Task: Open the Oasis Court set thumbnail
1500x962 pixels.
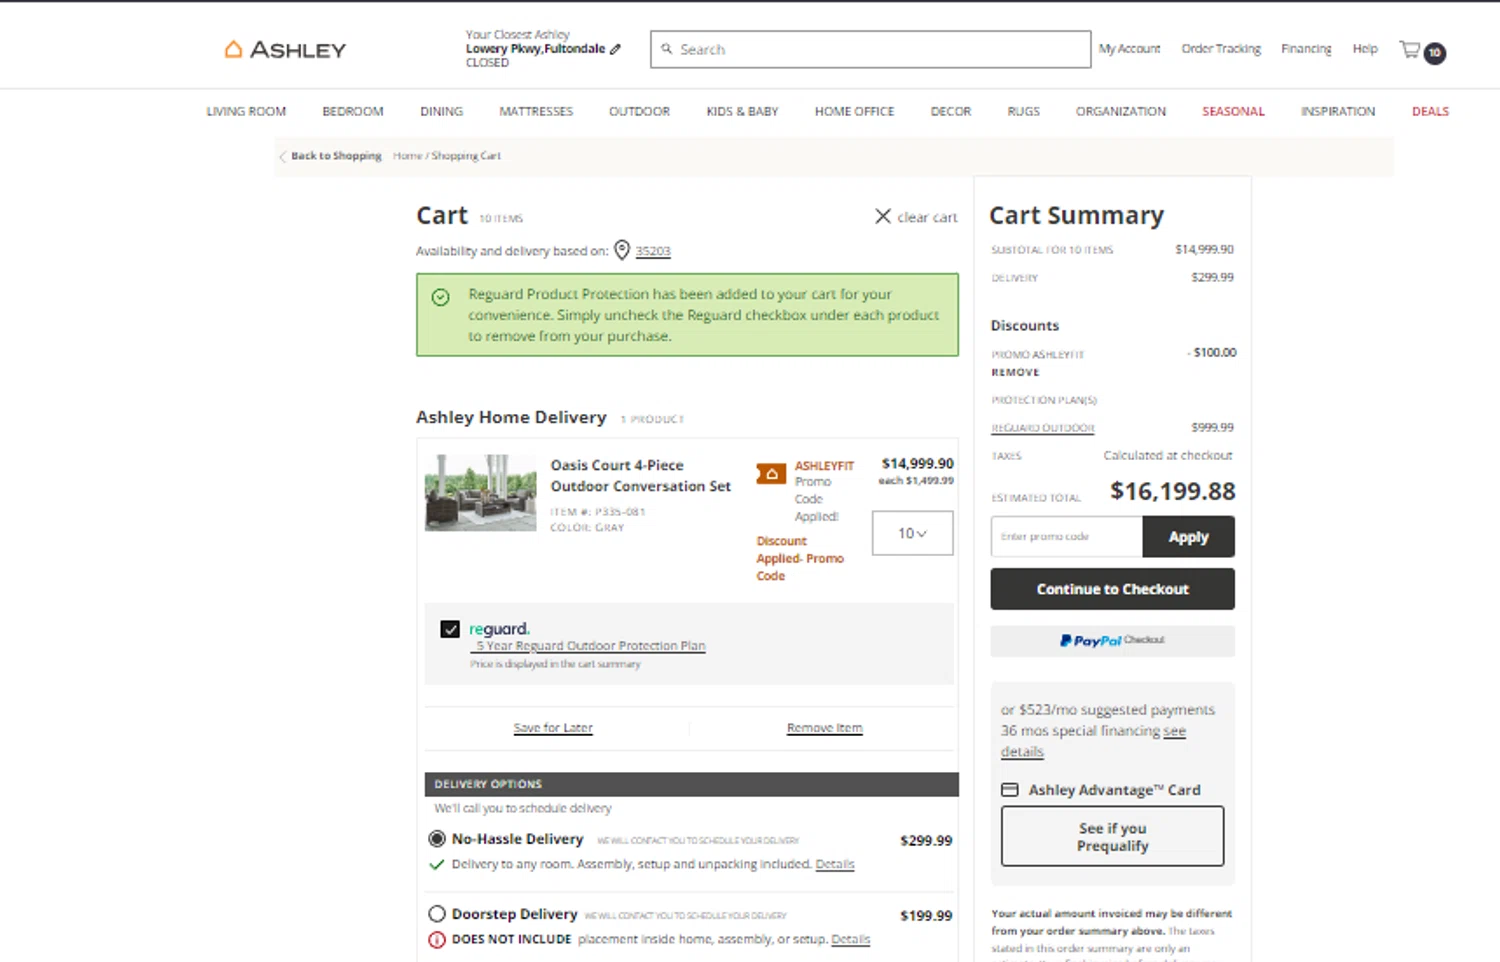Action: (x=481, y=492)
